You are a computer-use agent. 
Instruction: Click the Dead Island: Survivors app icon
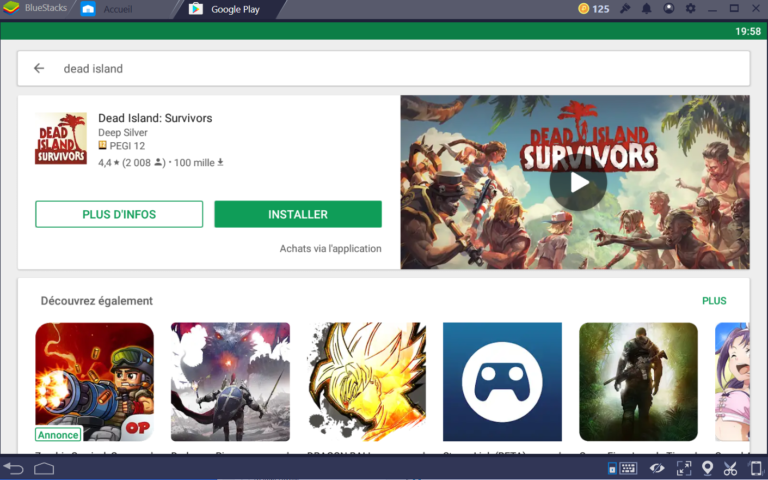coord(61,139)
